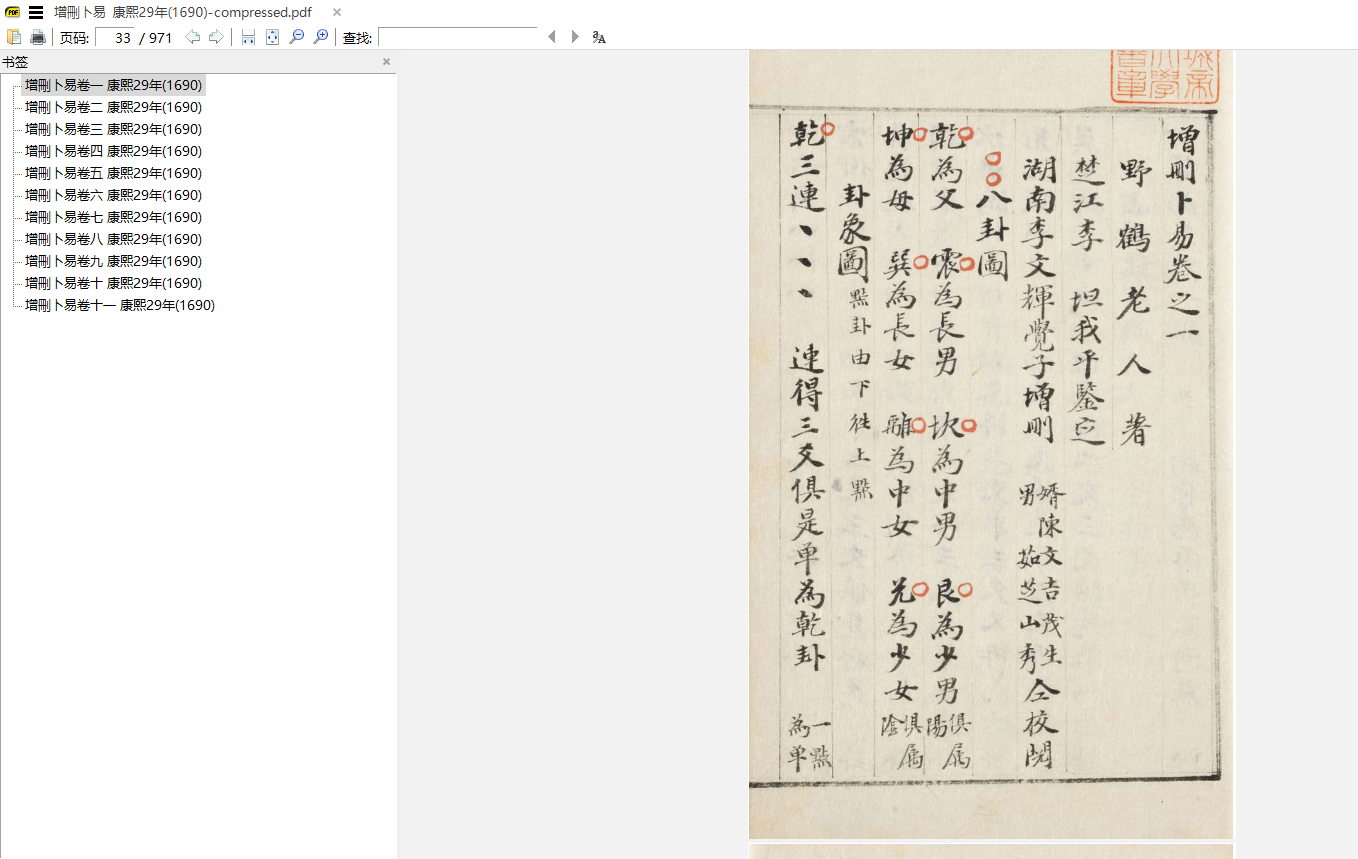Click the yellow PDF application logo
The width and height of the screenshot is (1358, 859).
coord(12,12)
